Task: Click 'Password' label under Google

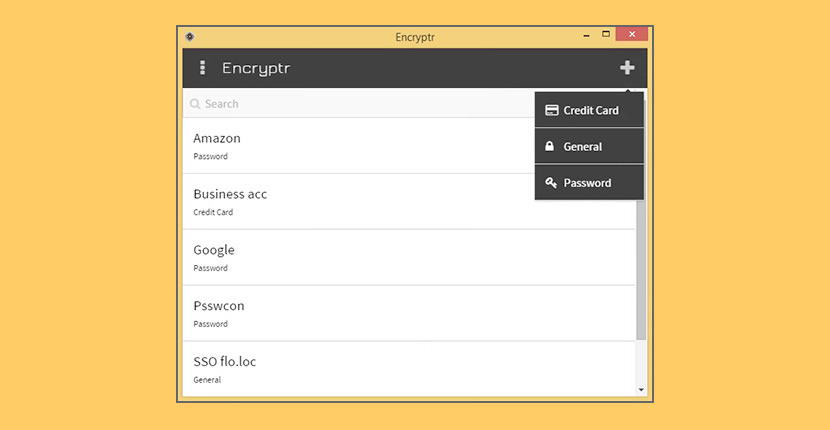Action: [211, 268]
